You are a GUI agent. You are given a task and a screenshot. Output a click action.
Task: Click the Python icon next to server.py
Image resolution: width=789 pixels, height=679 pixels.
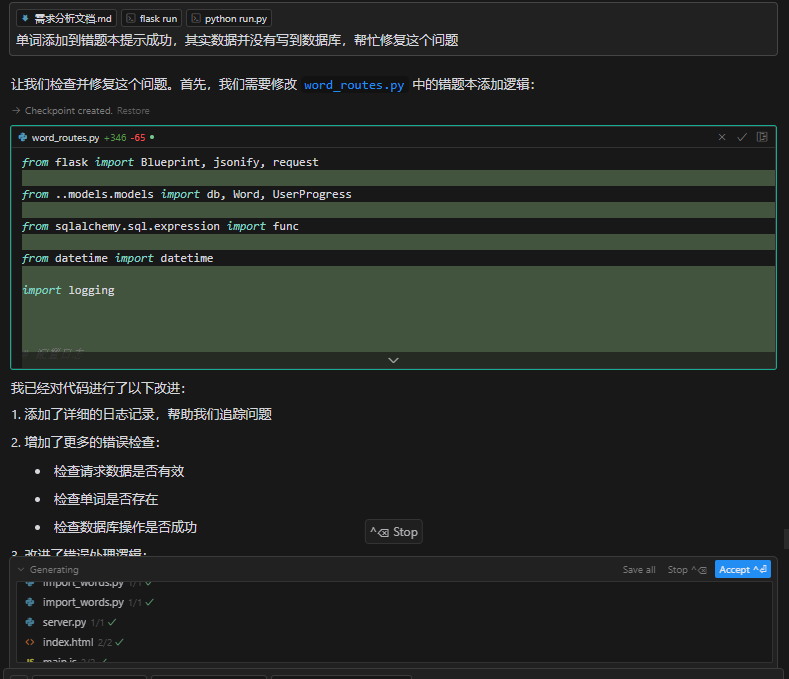click(30, 622)
